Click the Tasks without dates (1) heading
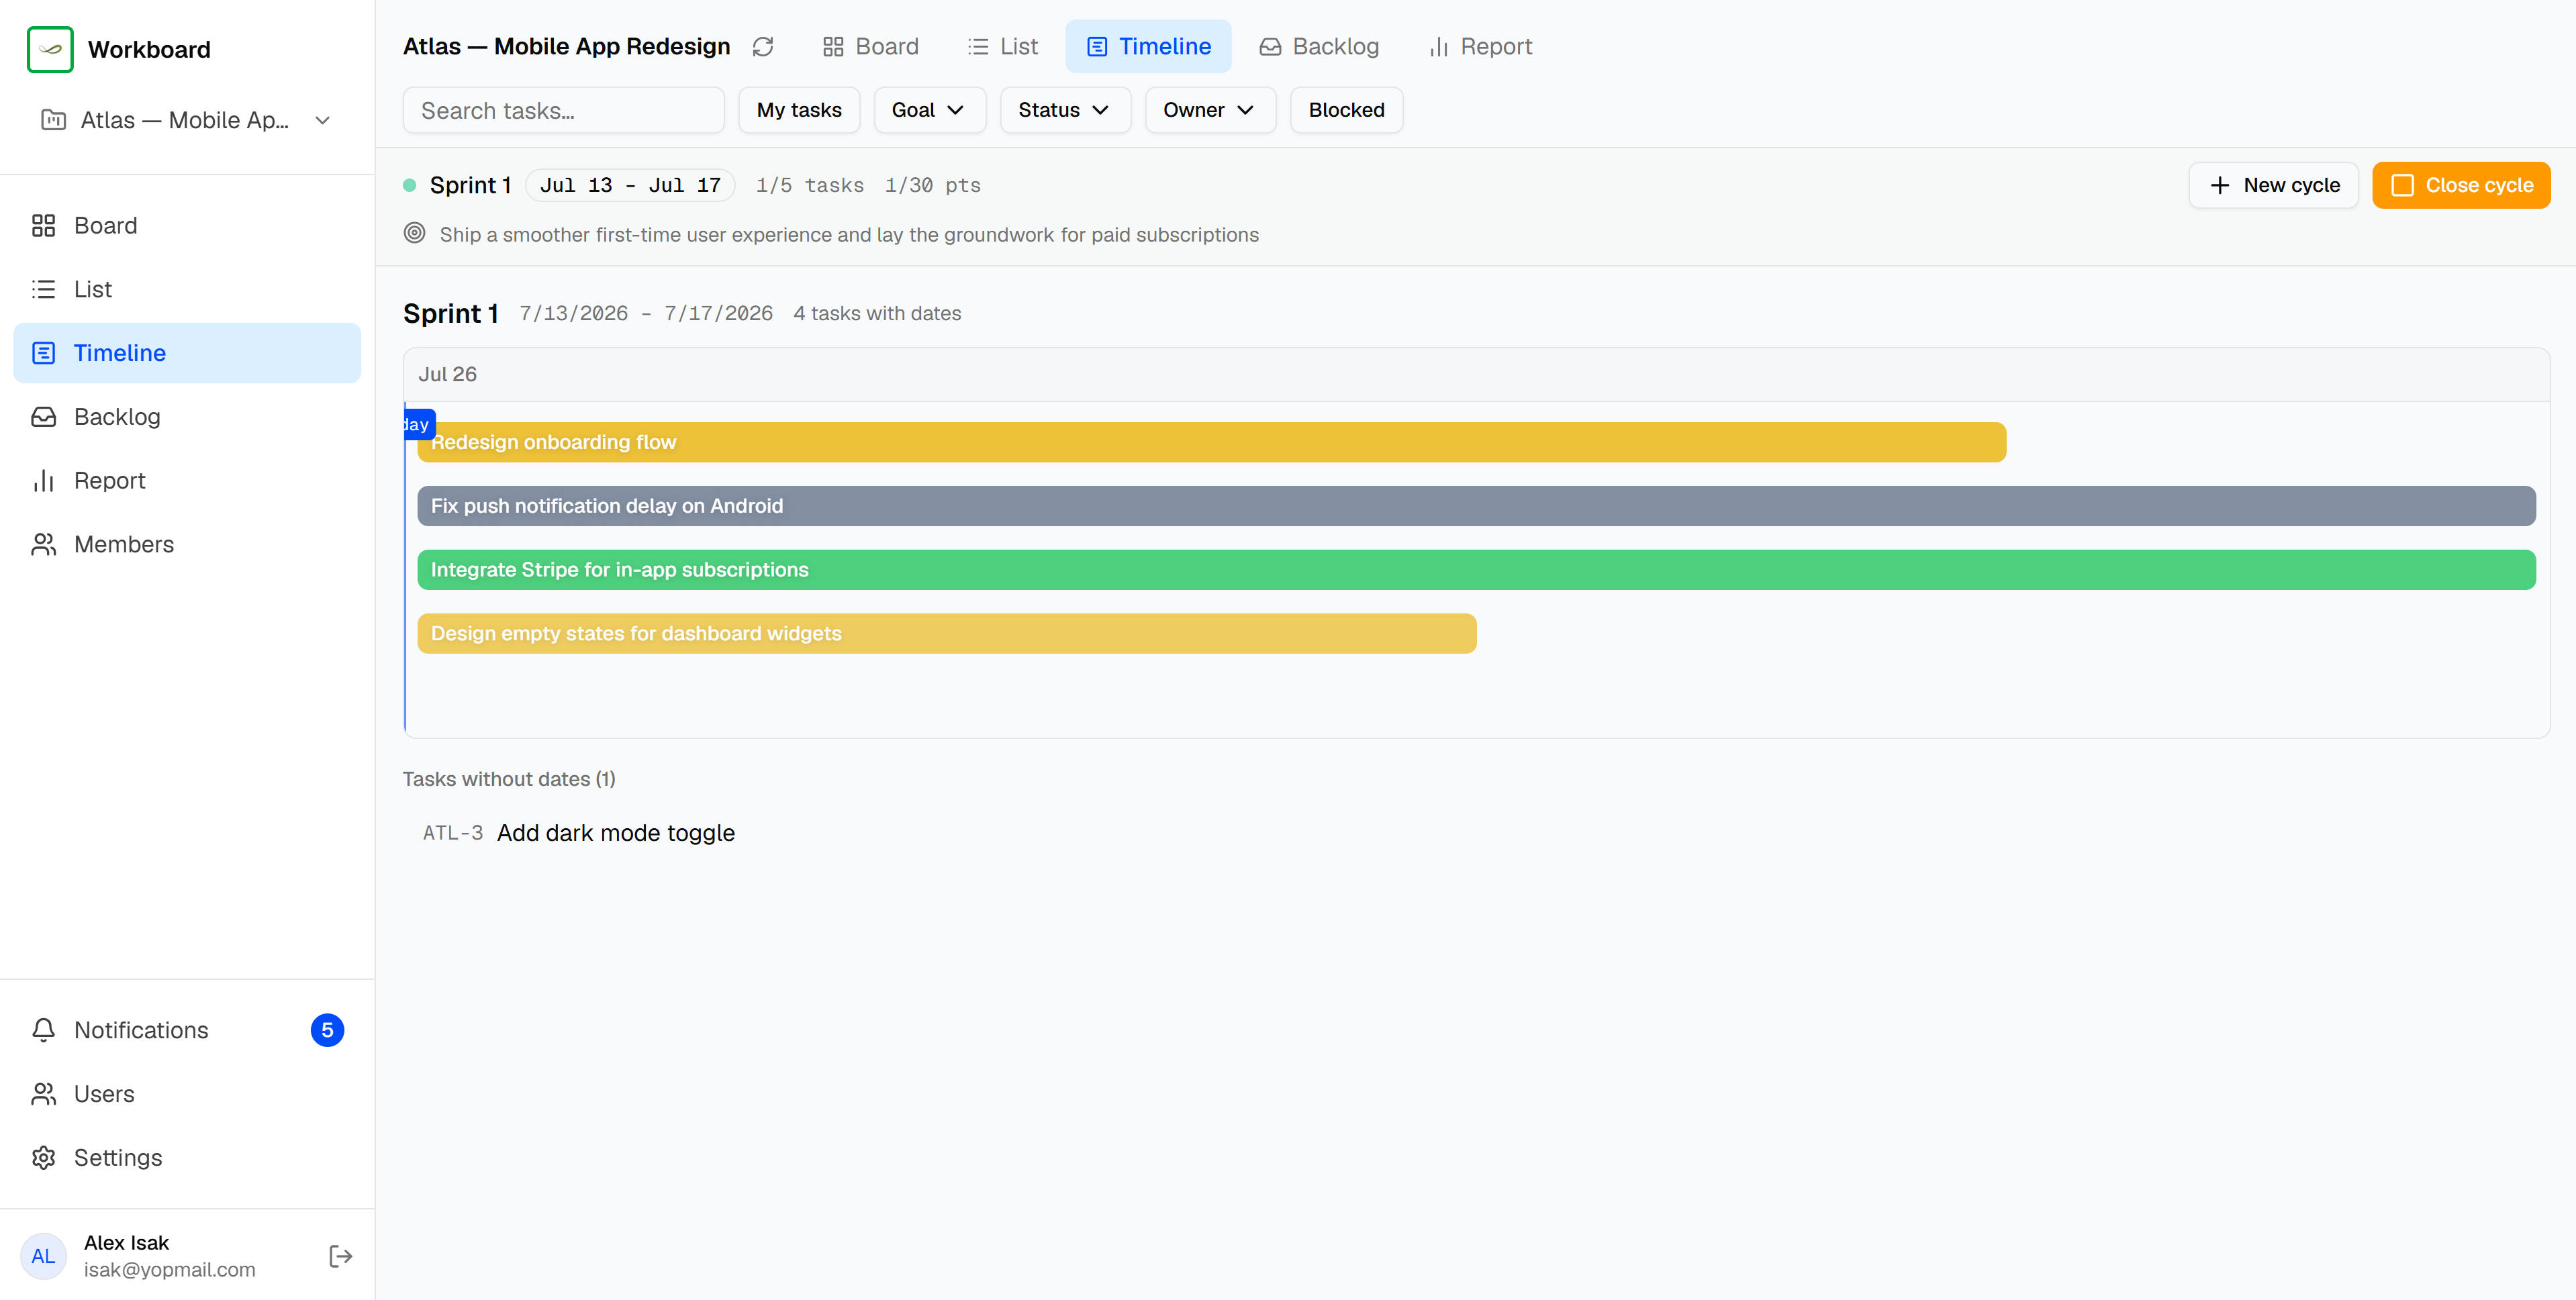This screenshot has height=1300, width=2576. (x=509, y=780)
